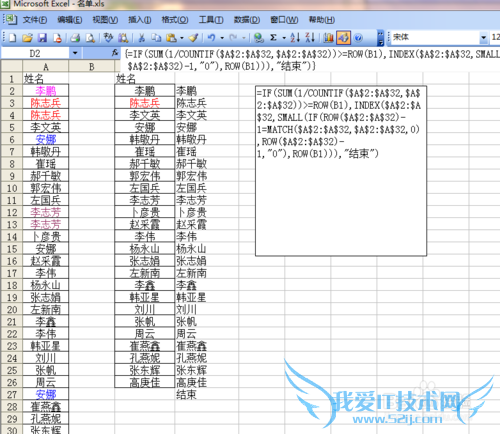Sort ascending with the A-Z icon
The width and height of the screenshot is (500, 434).
295,38
